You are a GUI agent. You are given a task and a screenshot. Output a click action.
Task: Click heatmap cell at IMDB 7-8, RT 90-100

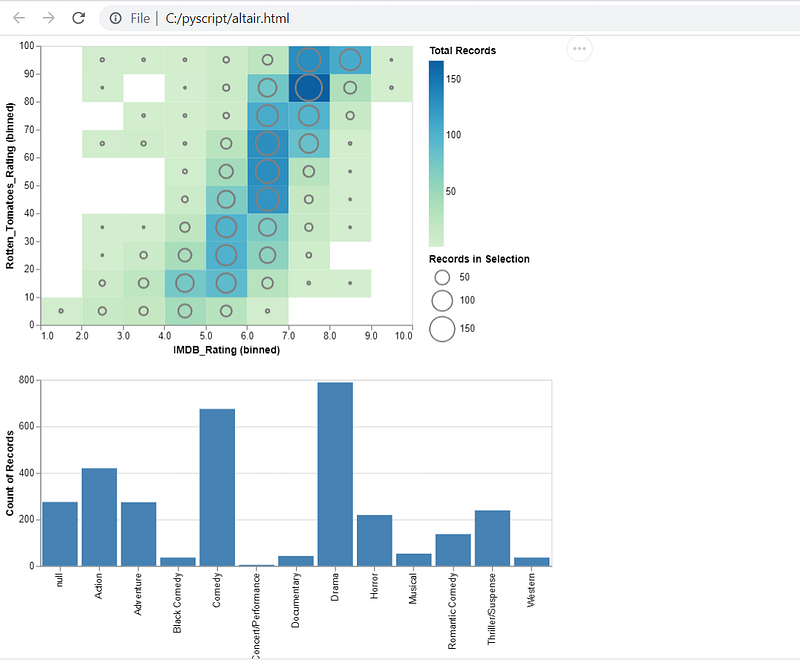(x=309, y=60)
